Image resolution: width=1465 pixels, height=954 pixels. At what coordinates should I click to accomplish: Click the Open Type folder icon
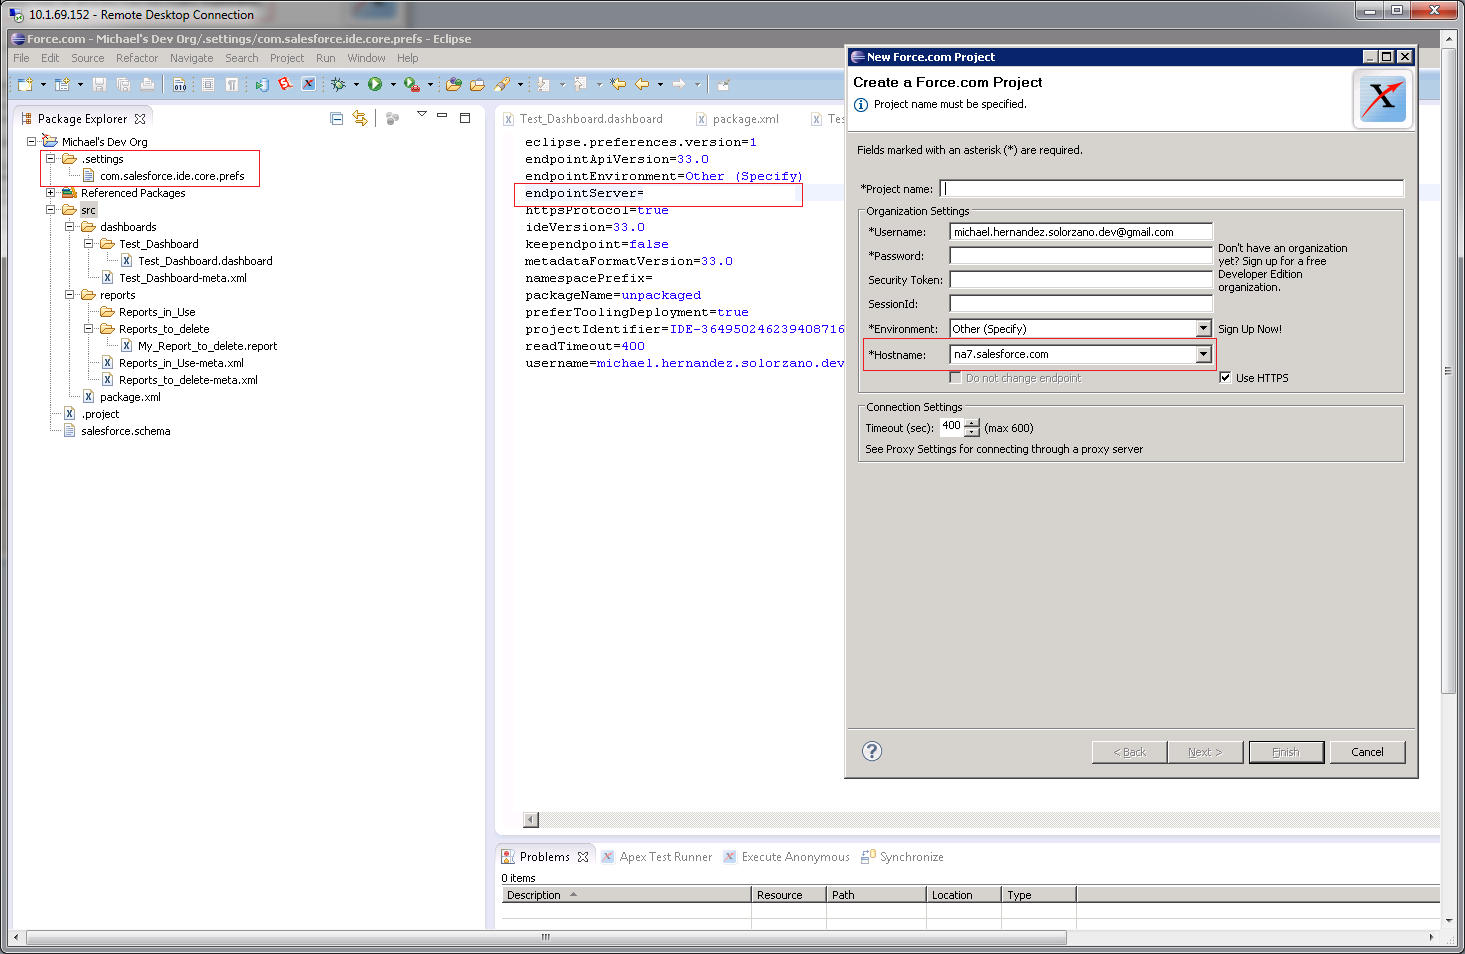(x=453, y=85)
